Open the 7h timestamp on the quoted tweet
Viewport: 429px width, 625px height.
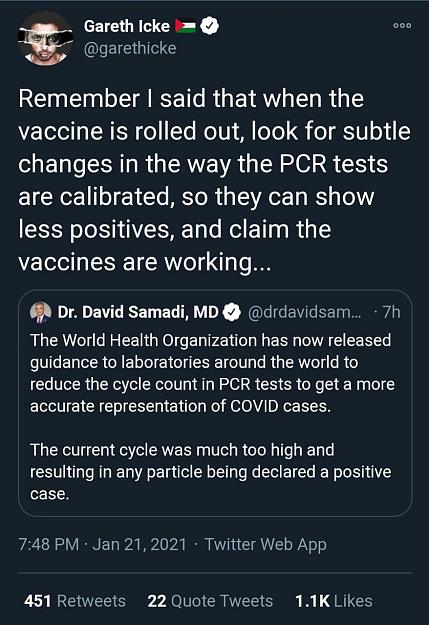[x=391, y=312]
